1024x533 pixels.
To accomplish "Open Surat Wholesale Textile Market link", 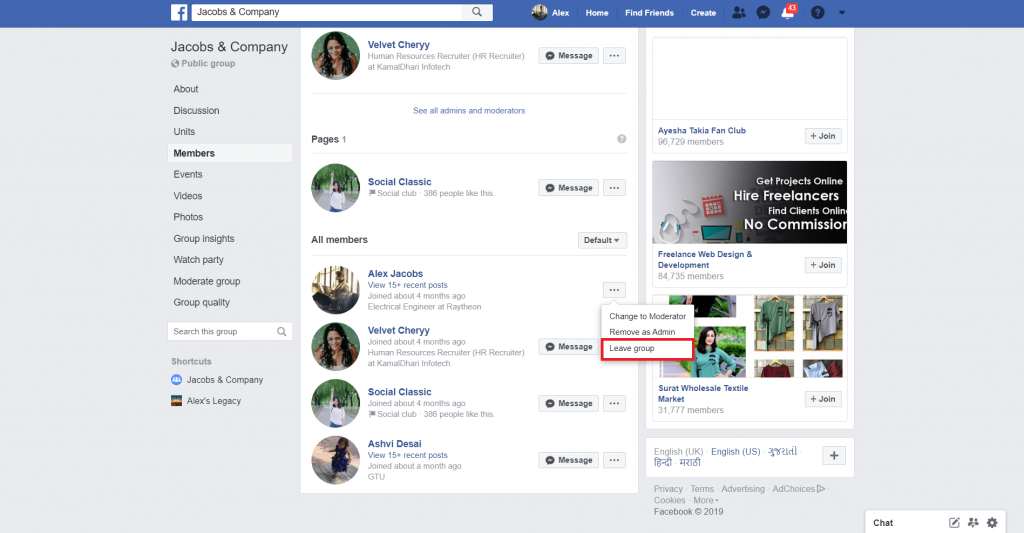I will coord(703,393).
